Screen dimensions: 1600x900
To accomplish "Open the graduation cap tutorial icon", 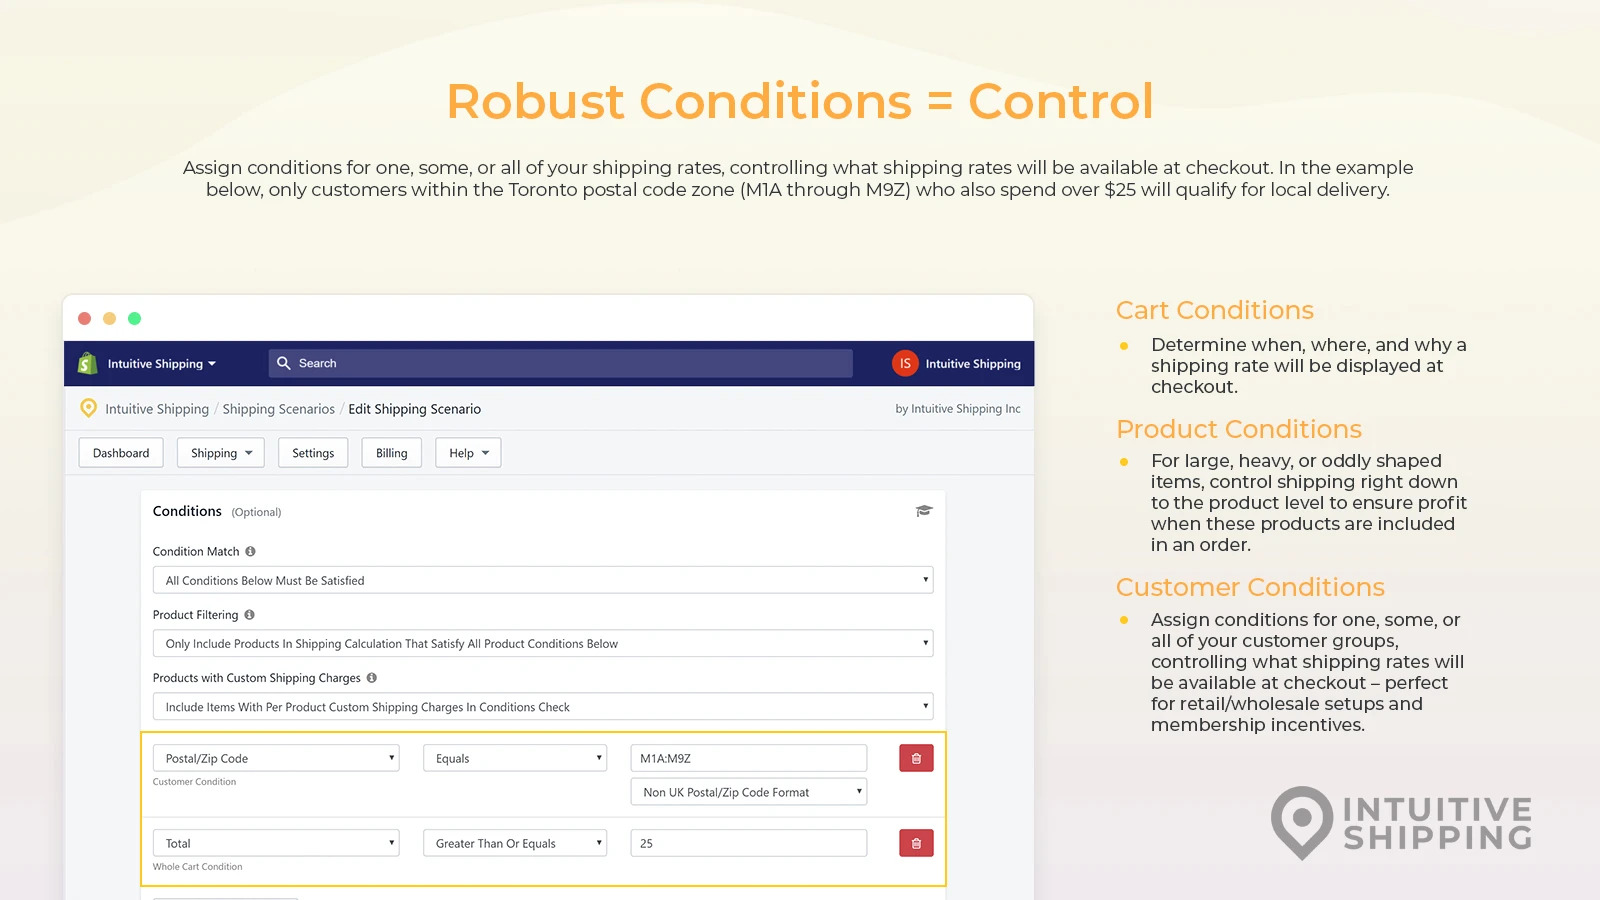I will [924, 511].
